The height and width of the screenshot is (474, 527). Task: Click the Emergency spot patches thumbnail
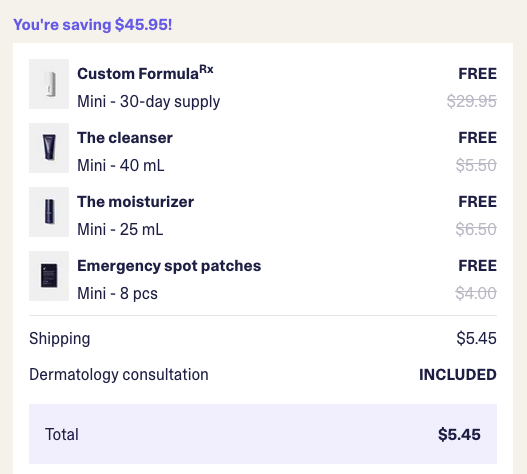[49, 276]
